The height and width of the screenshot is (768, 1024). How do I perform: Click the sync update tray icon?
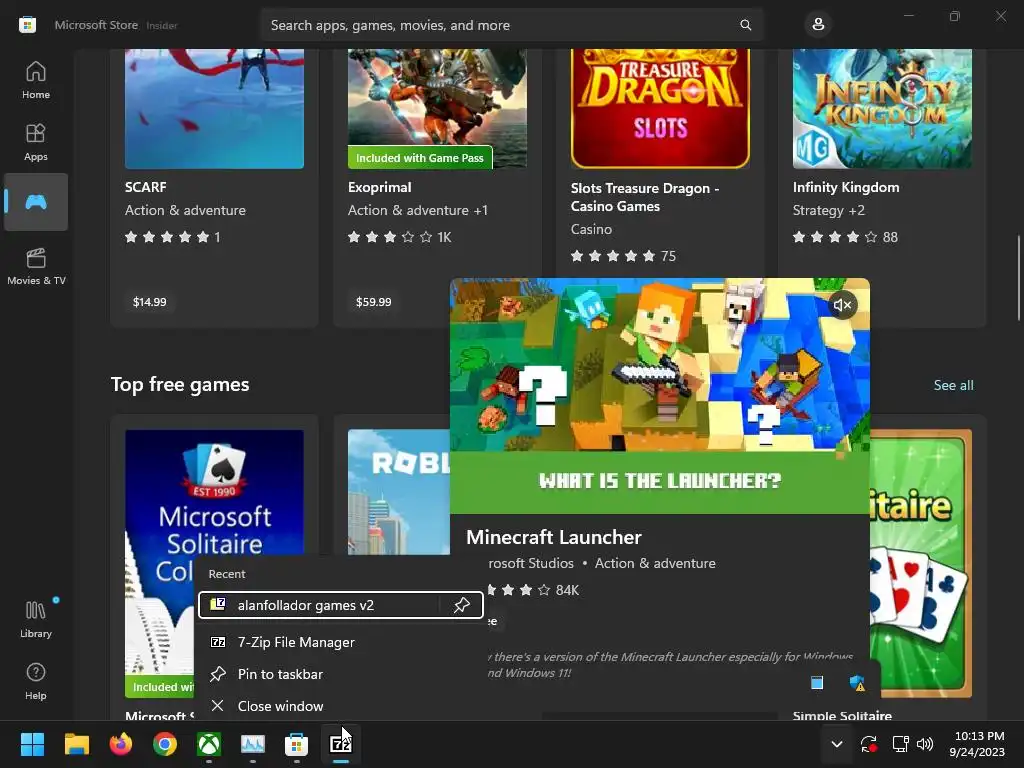tap(869, 744)
